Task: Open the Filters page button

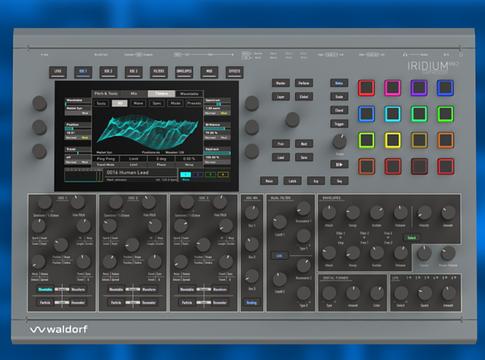Action: coord(159,72)
